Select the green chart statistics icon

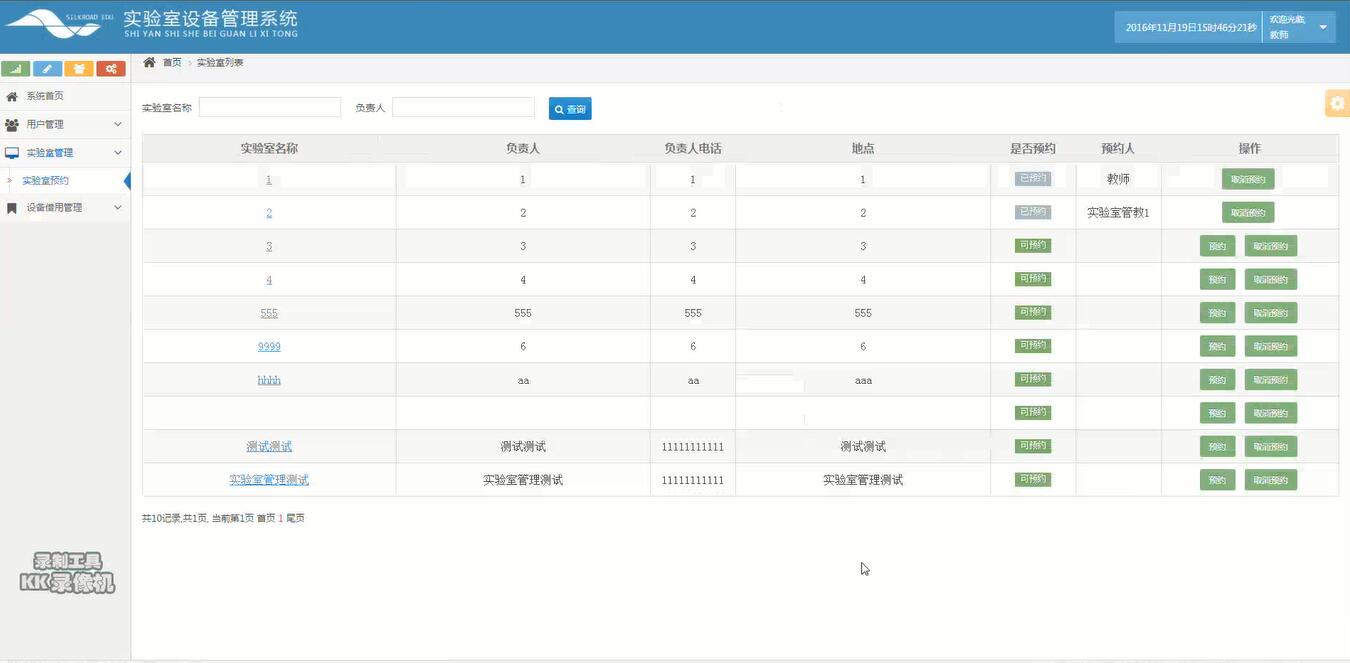click(15, 68)
